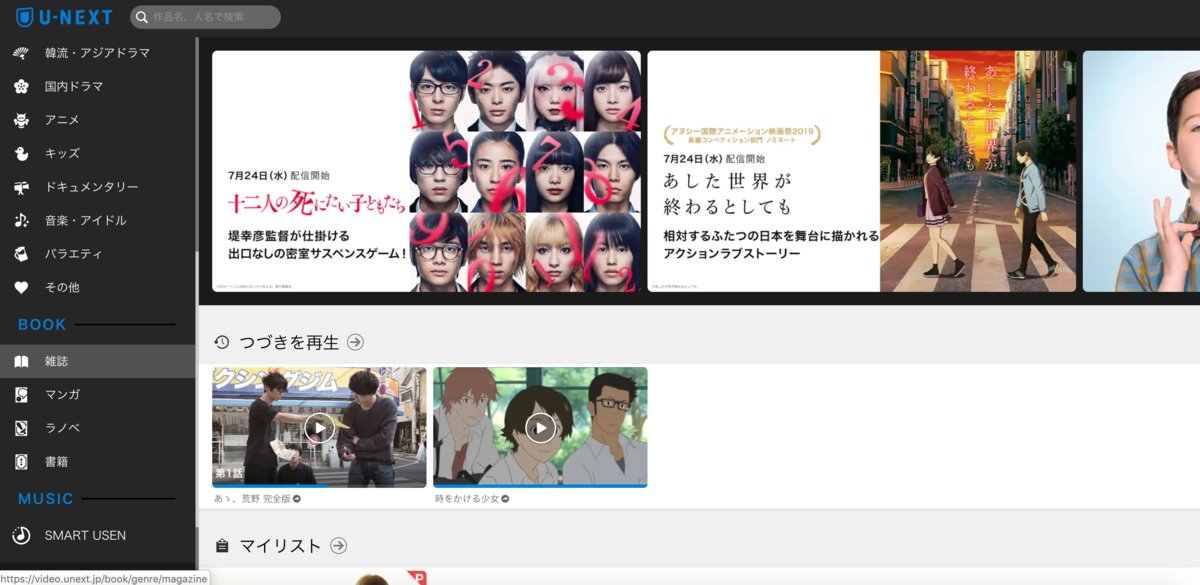Click the BOOK section header

pos(42,325)
